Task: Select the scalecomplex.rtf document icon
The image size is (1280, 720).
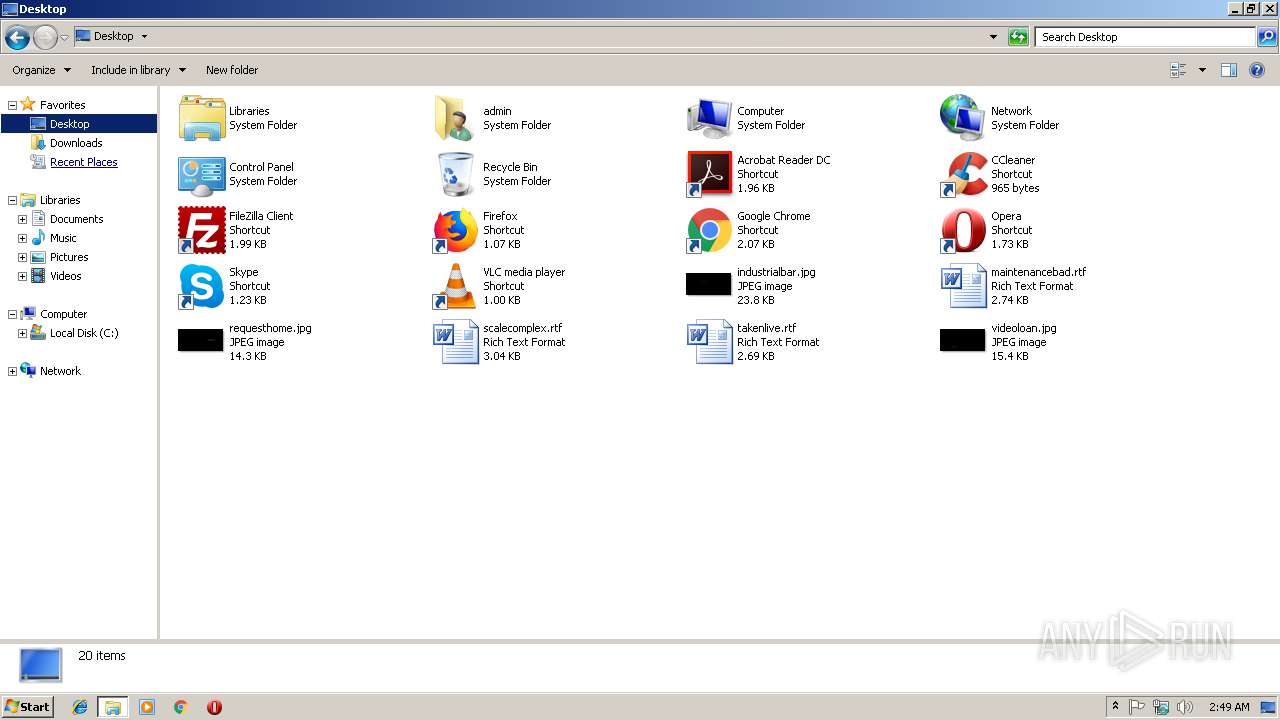Action: click(455, 342)
